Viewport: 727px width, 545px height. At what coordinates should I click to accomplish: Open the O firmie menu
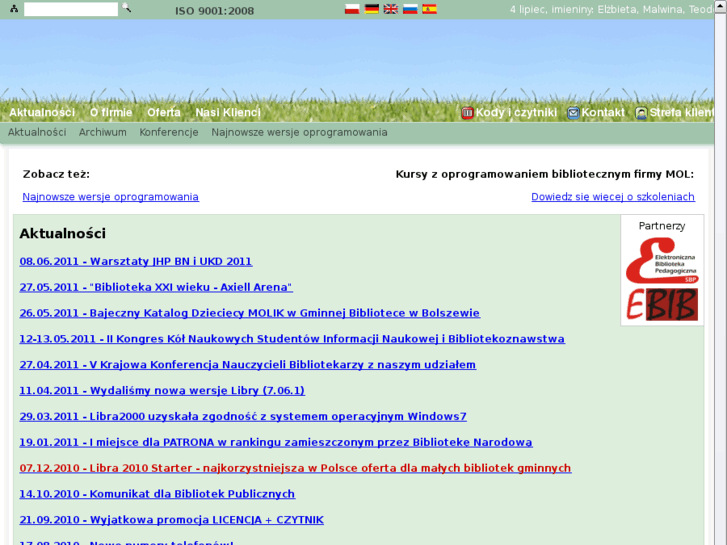111,113
